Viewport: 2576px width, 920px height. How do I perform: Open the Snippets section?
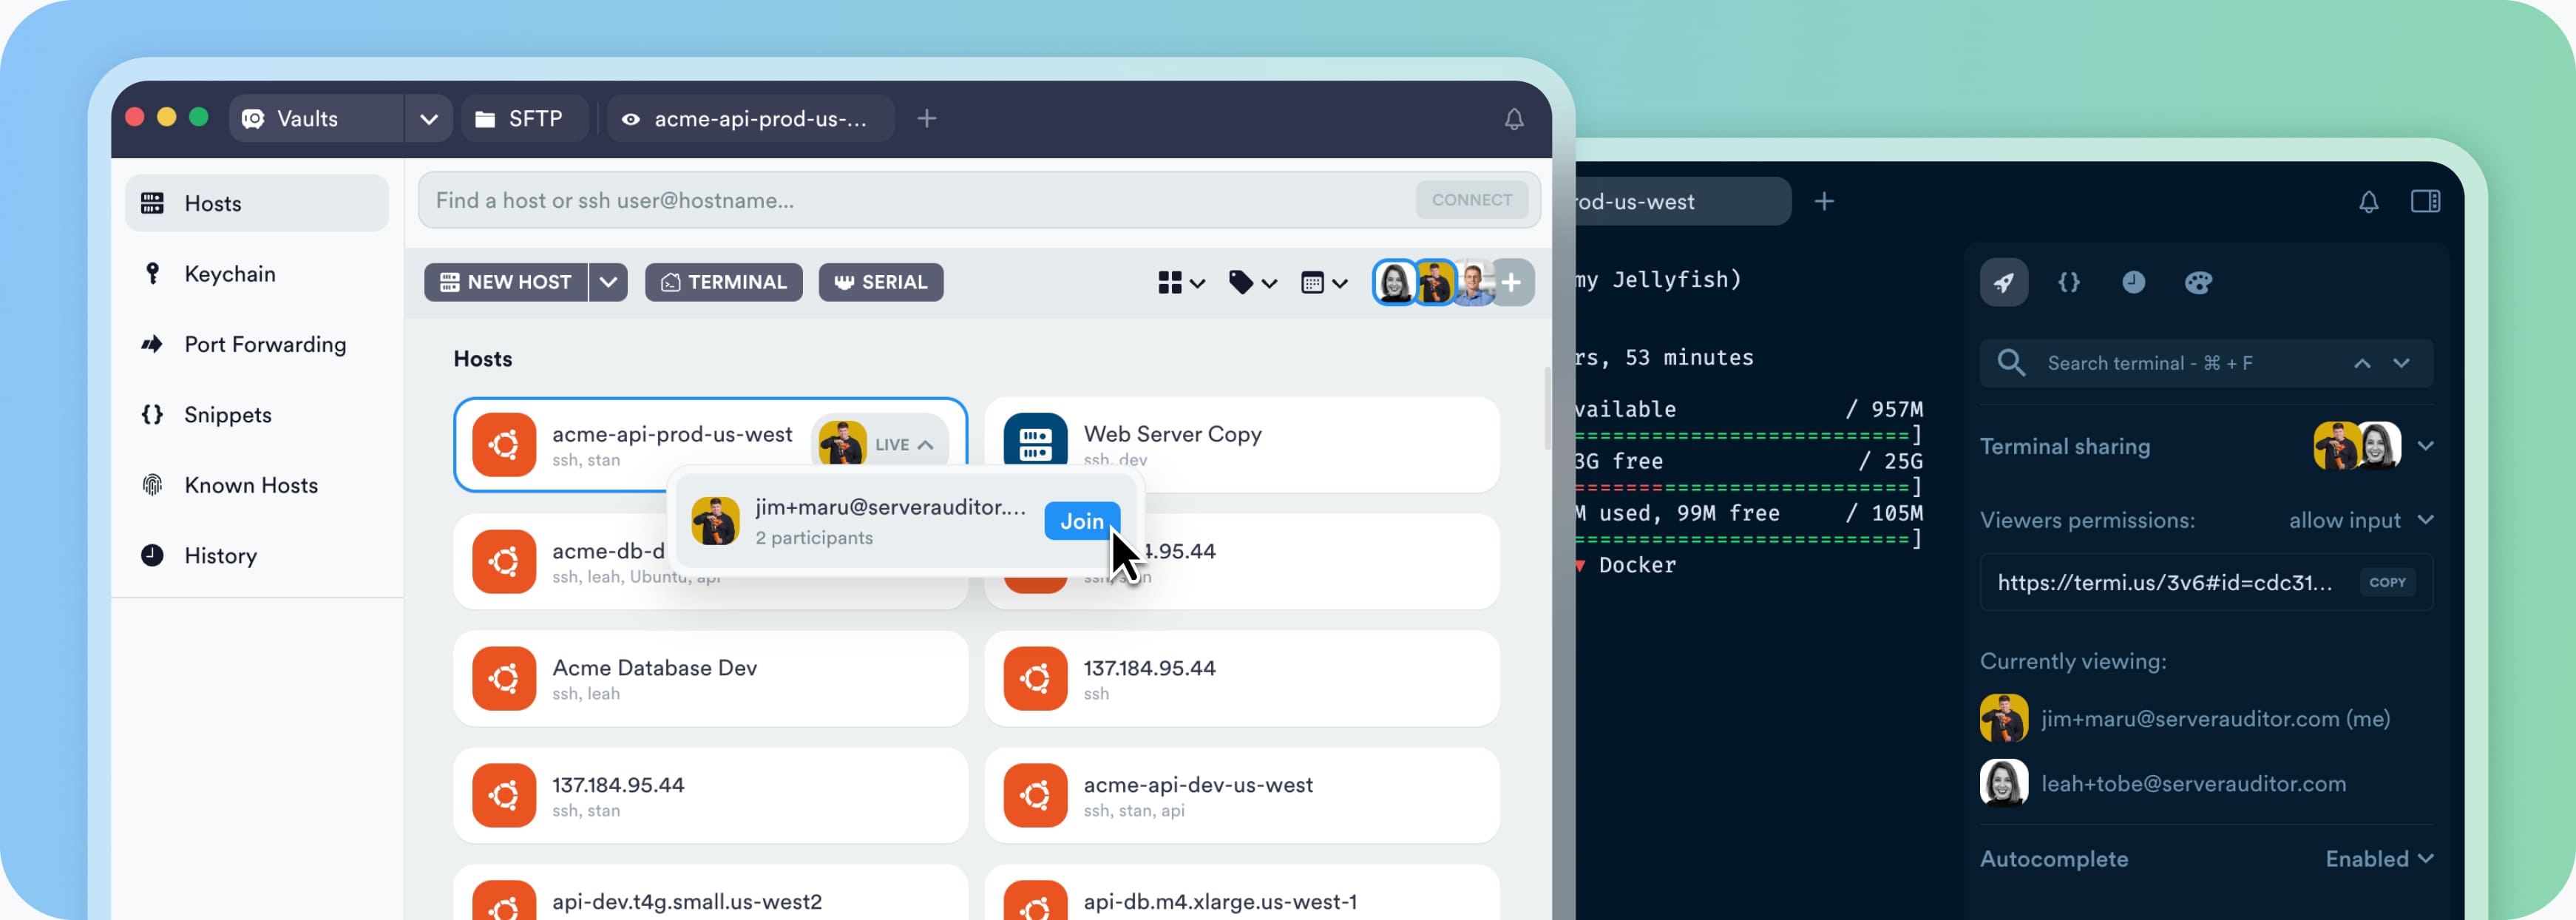pyautogui.click(x=256, y=414)
